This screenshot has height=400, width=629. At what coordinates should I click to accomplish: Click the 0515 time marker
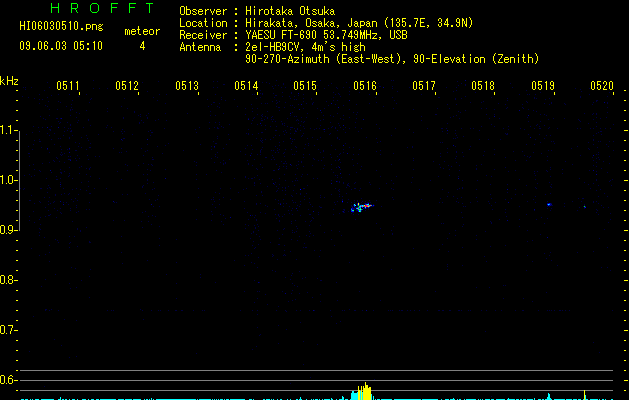[x=304, y=86]
